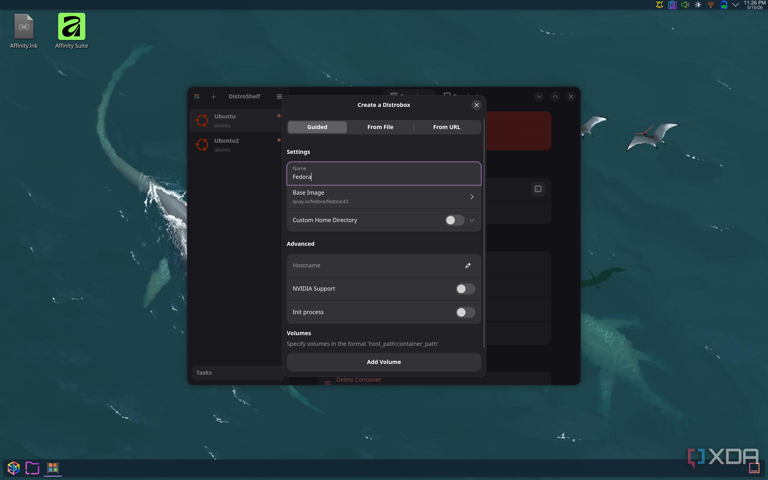Click the DistroShelf app icon in header
This screenshot has width=768, height=480.
(x=197, y=96)
